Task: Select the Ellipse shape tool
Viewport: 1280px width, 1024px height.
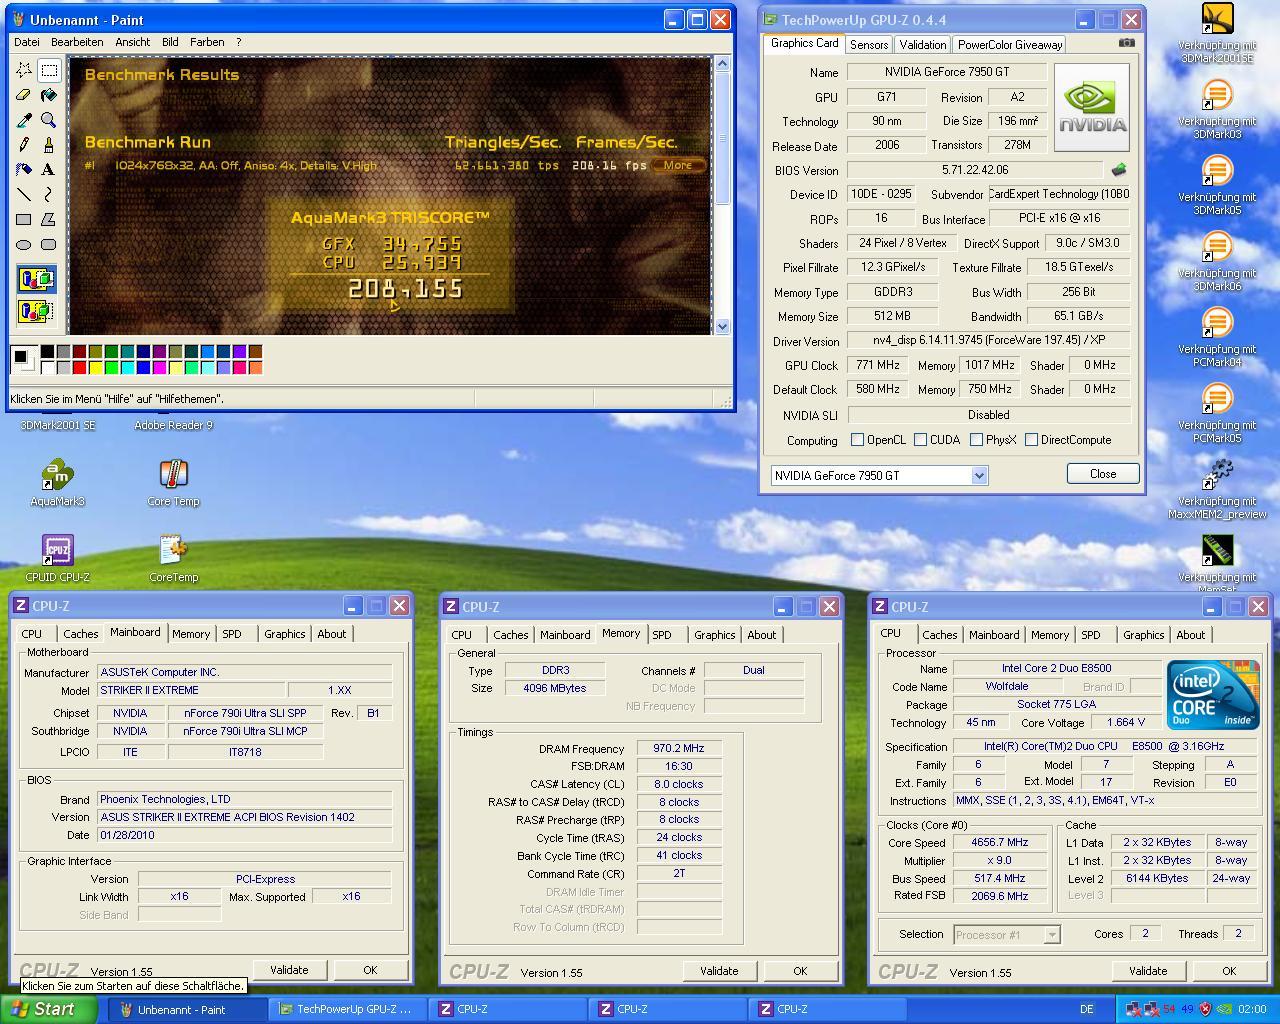Action: 23,245
